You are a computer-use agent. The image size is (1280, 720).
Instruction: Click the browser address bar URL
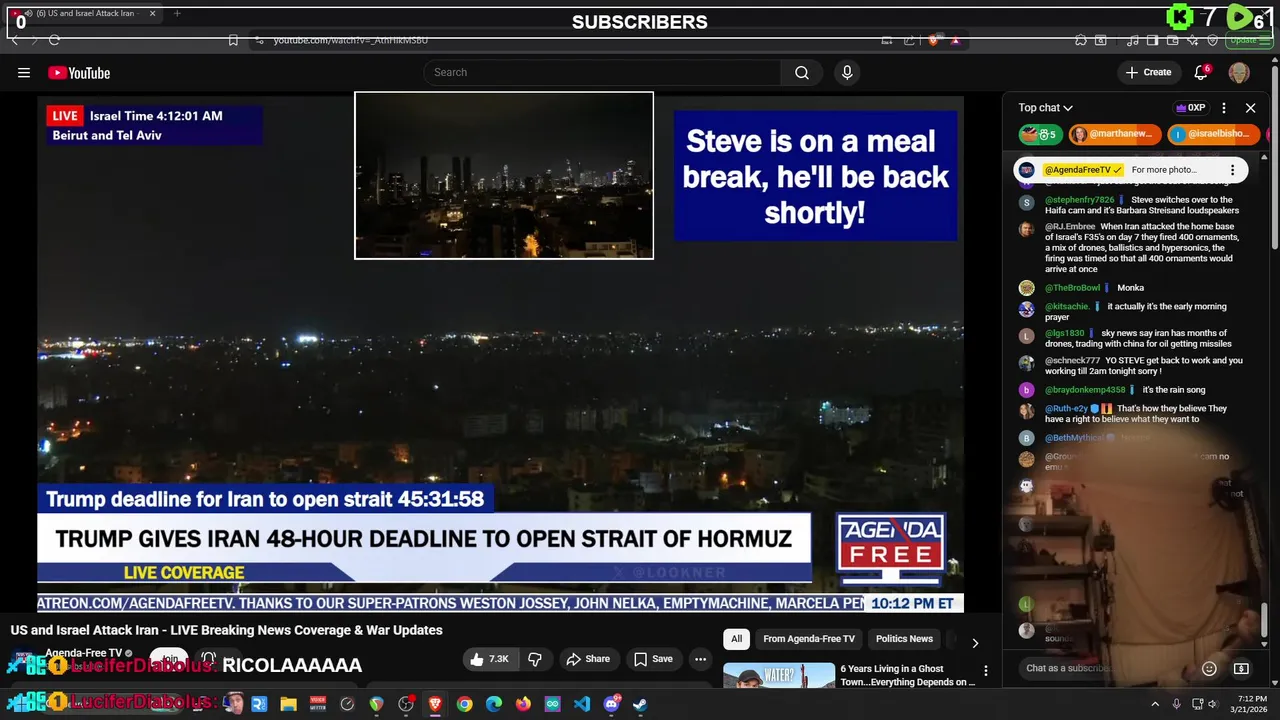coord(350,40)
